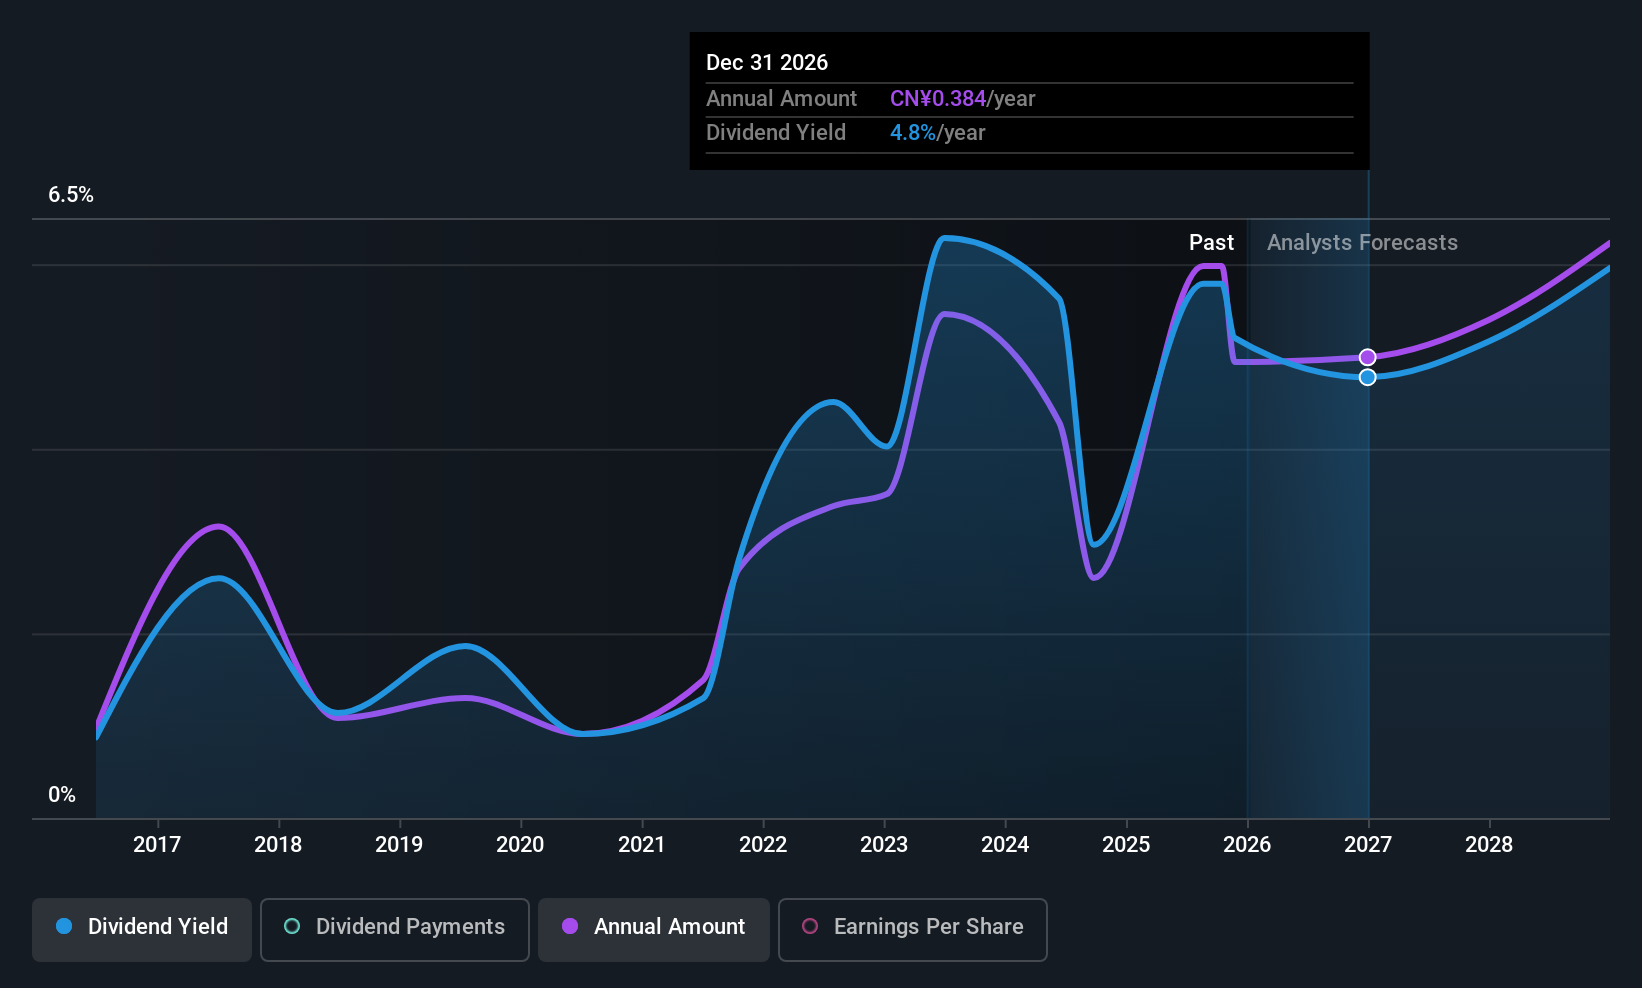Click the pink Earnings Per Share circle
The width and height of the screenshot is (1642, 988).
[810, 927]
